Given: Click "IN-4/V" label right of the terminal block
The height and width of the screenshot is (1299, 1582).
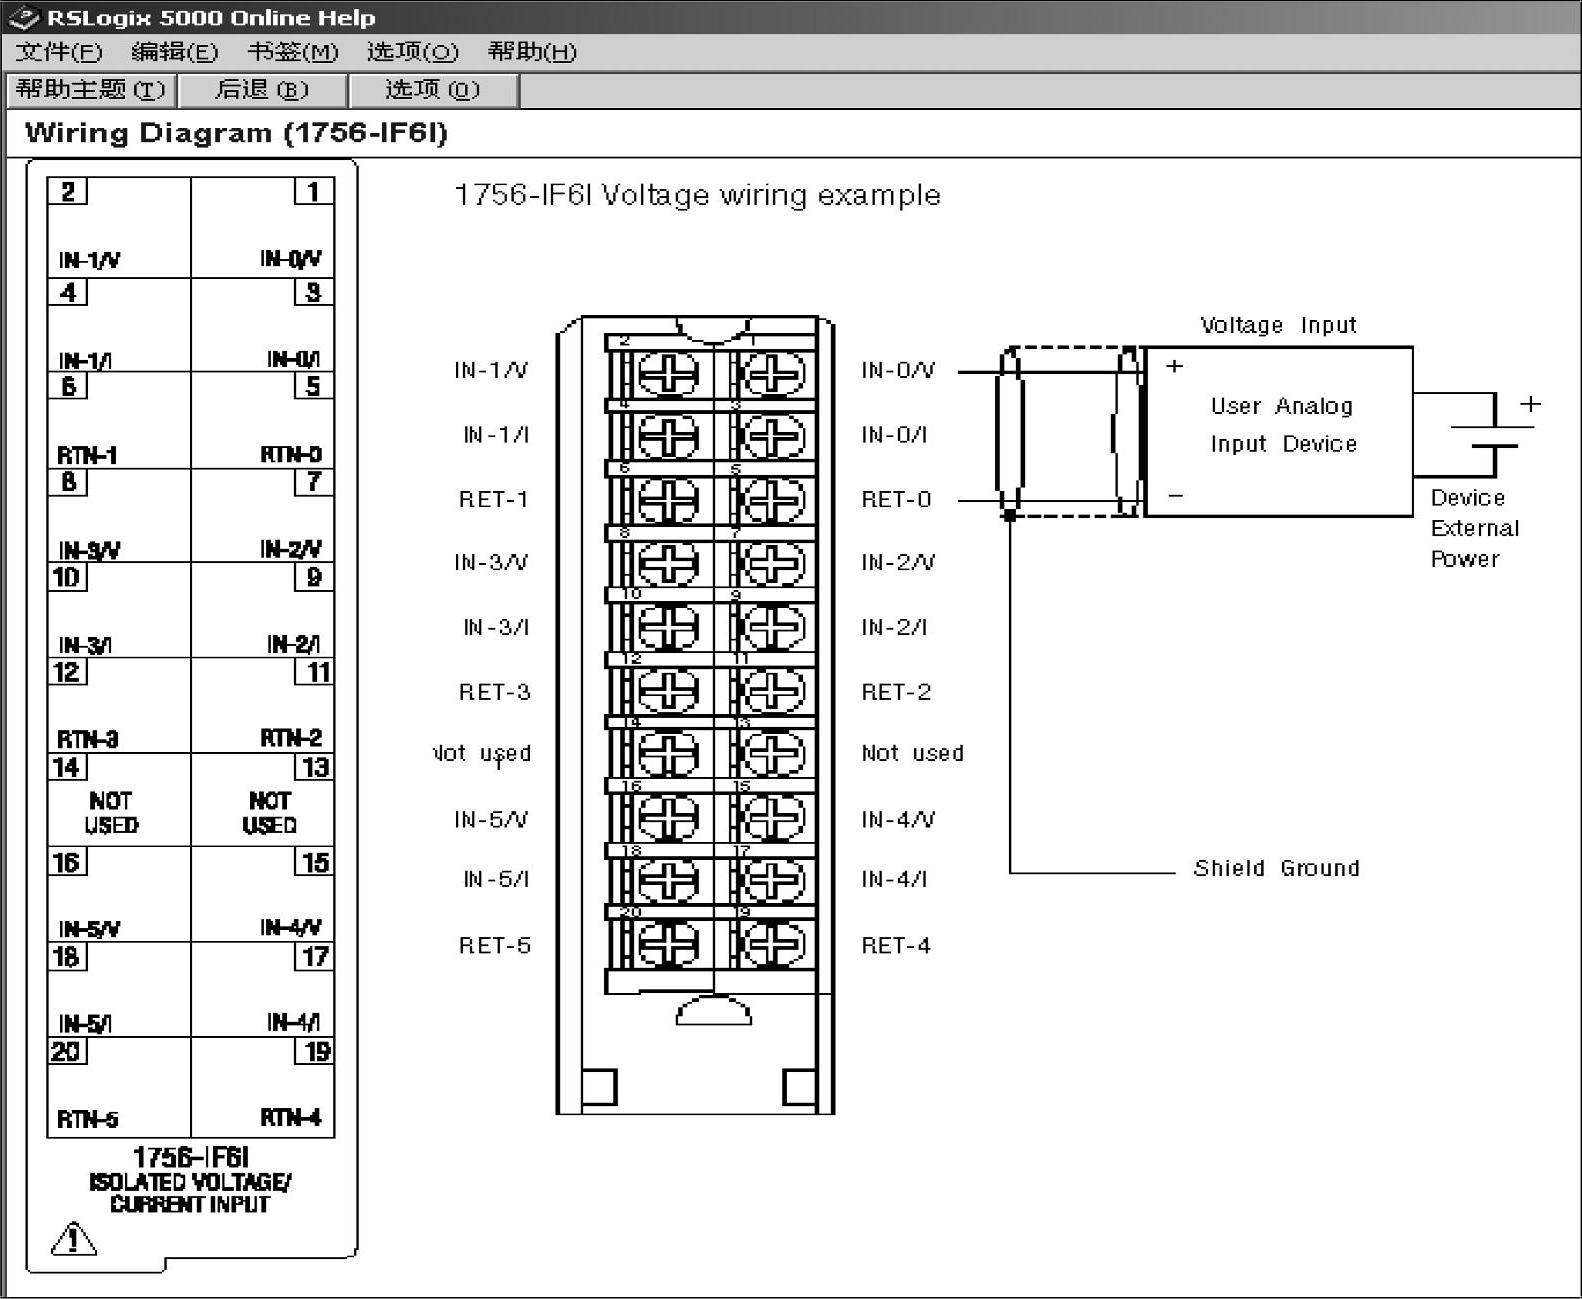Looking at the screenshot, I should (x=898, y=820).
